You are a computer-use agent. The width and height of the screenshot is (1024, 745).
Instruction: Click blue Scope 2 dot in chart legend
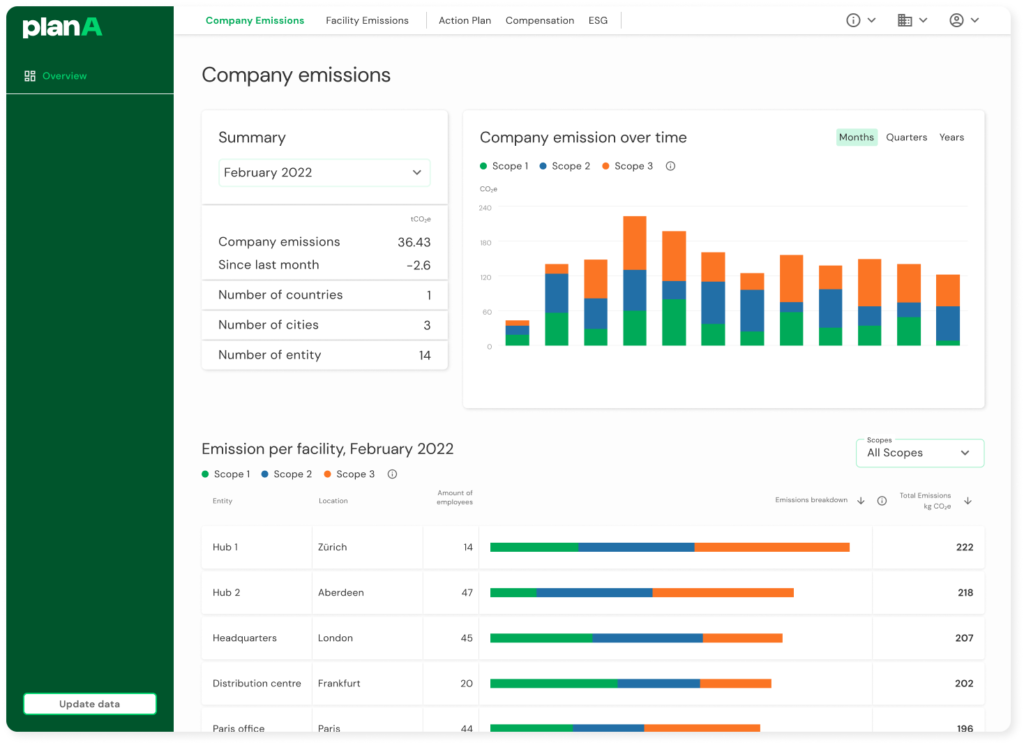click(x=543, y=166)
